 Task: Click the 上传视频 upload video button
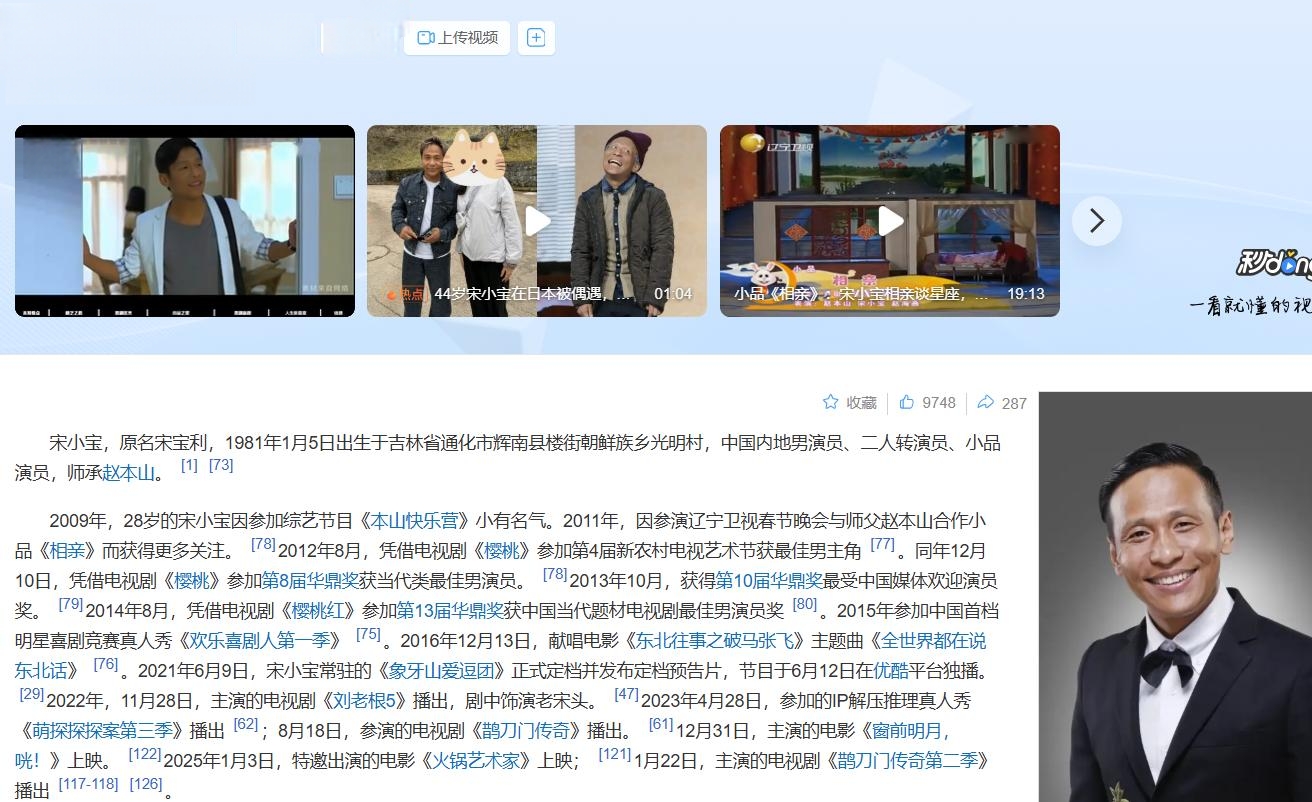click(457, 38)
